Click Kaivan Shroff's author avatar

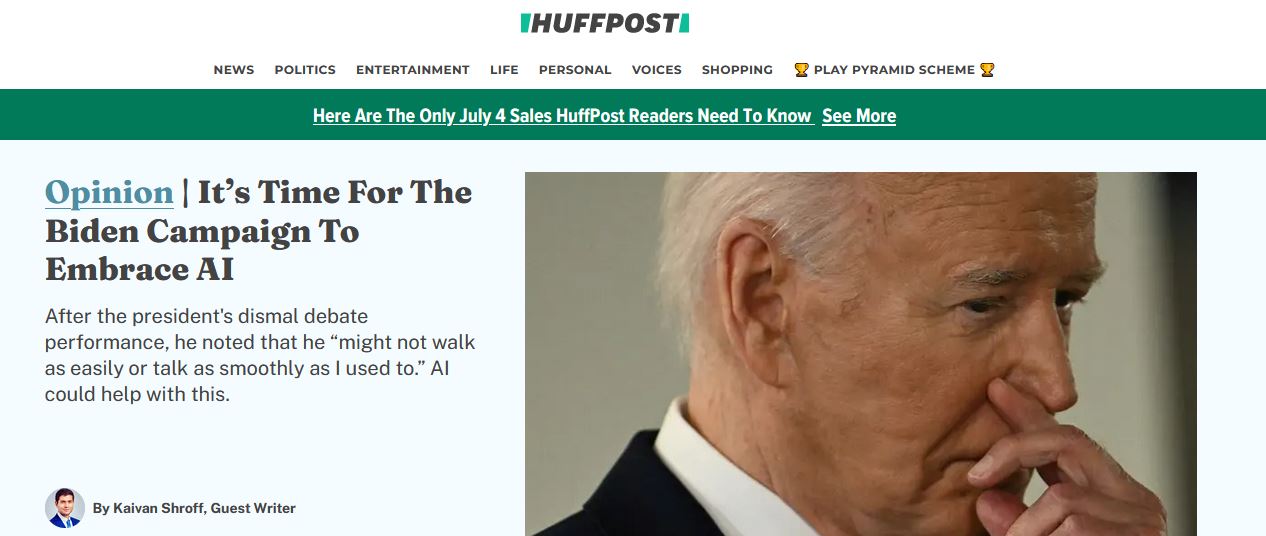tap(65, 508)
